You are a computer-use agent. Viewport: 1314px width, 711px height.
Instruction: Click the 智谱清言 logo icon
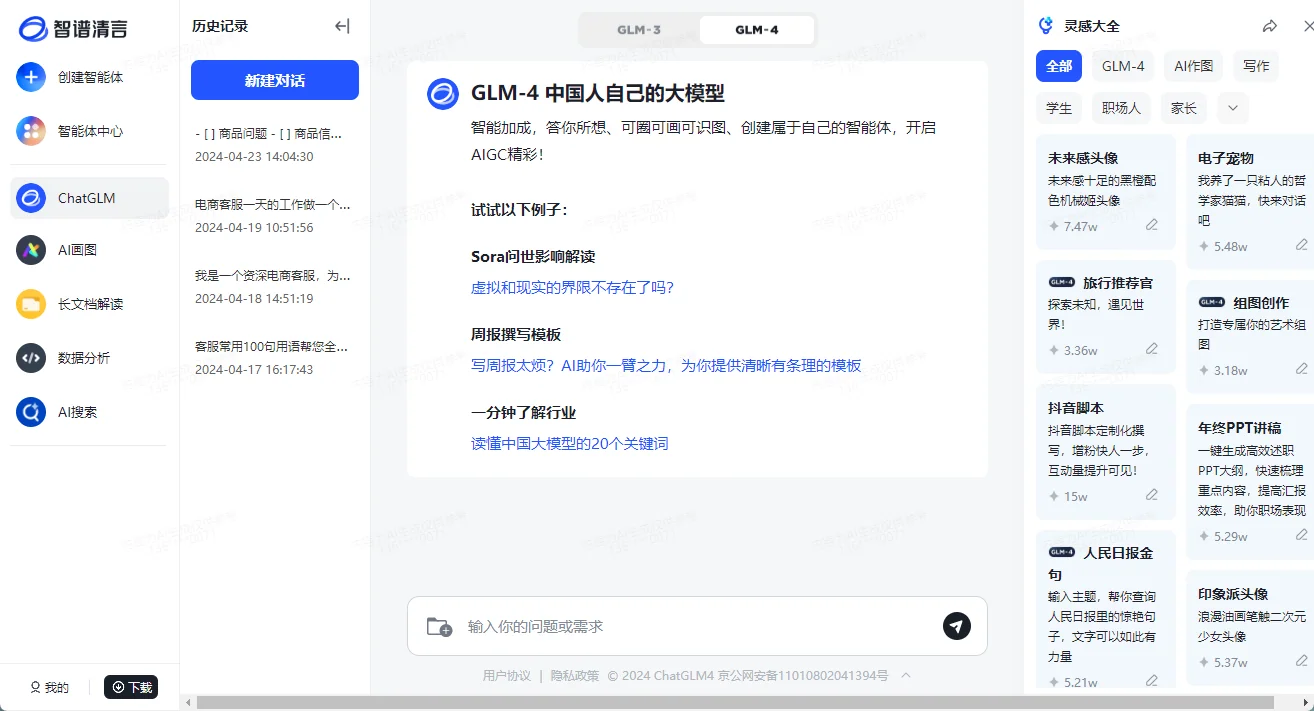pos(32,29)
